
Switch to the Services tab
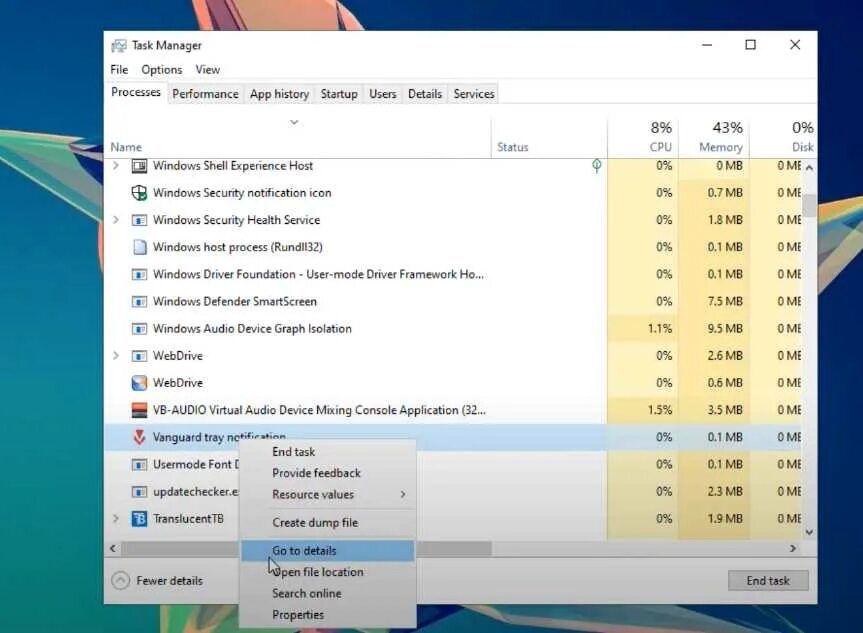point(474,94)
